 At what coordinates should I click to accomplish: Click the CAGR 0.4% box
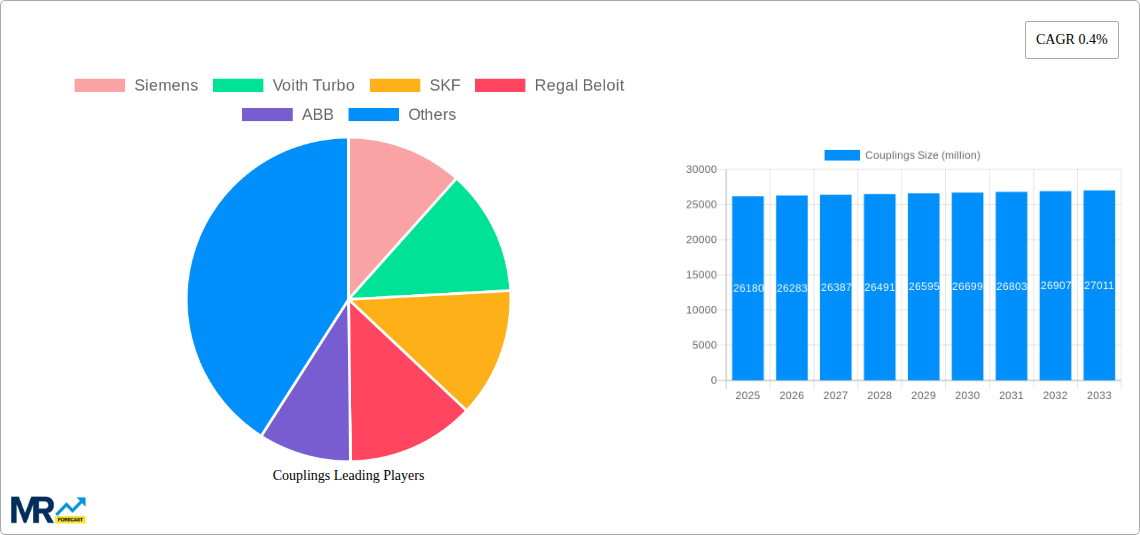[1072, 40]
